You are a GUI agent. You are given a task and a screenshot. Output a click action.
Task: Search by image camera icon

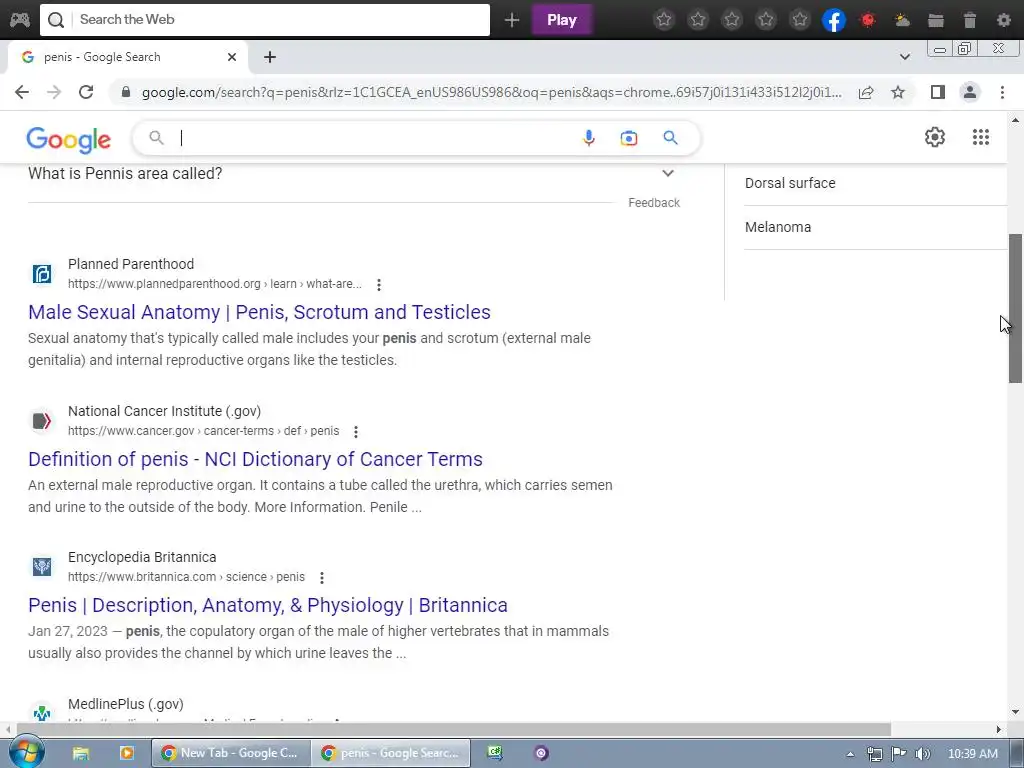(629, 138)
